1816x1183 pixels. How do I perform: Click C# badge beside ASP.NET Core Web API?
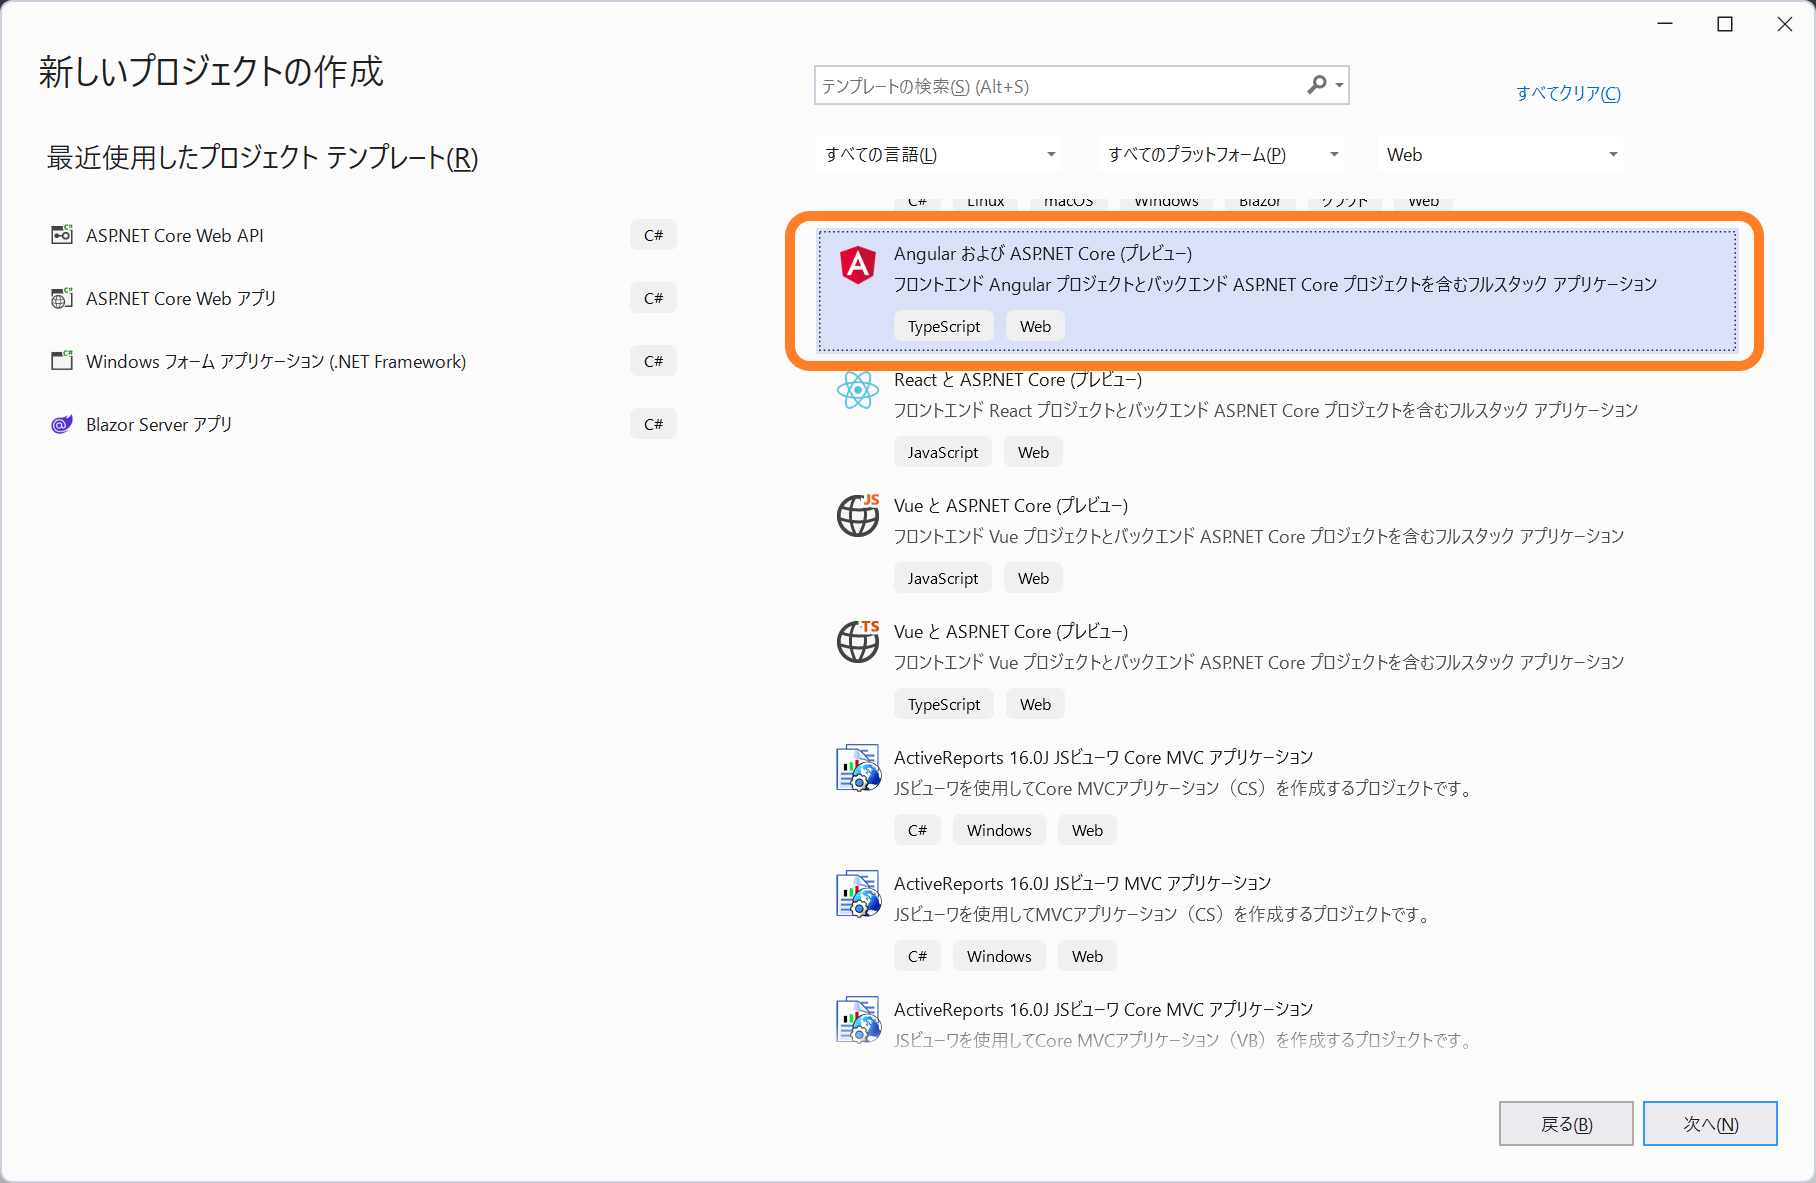[x=653, y=235]
